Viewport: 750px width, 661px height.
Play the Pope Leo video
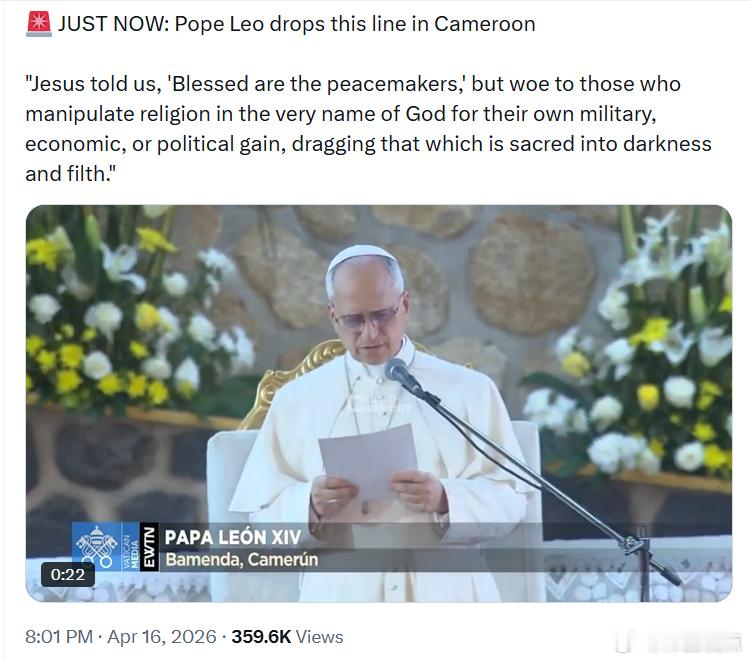coord(379,403)
